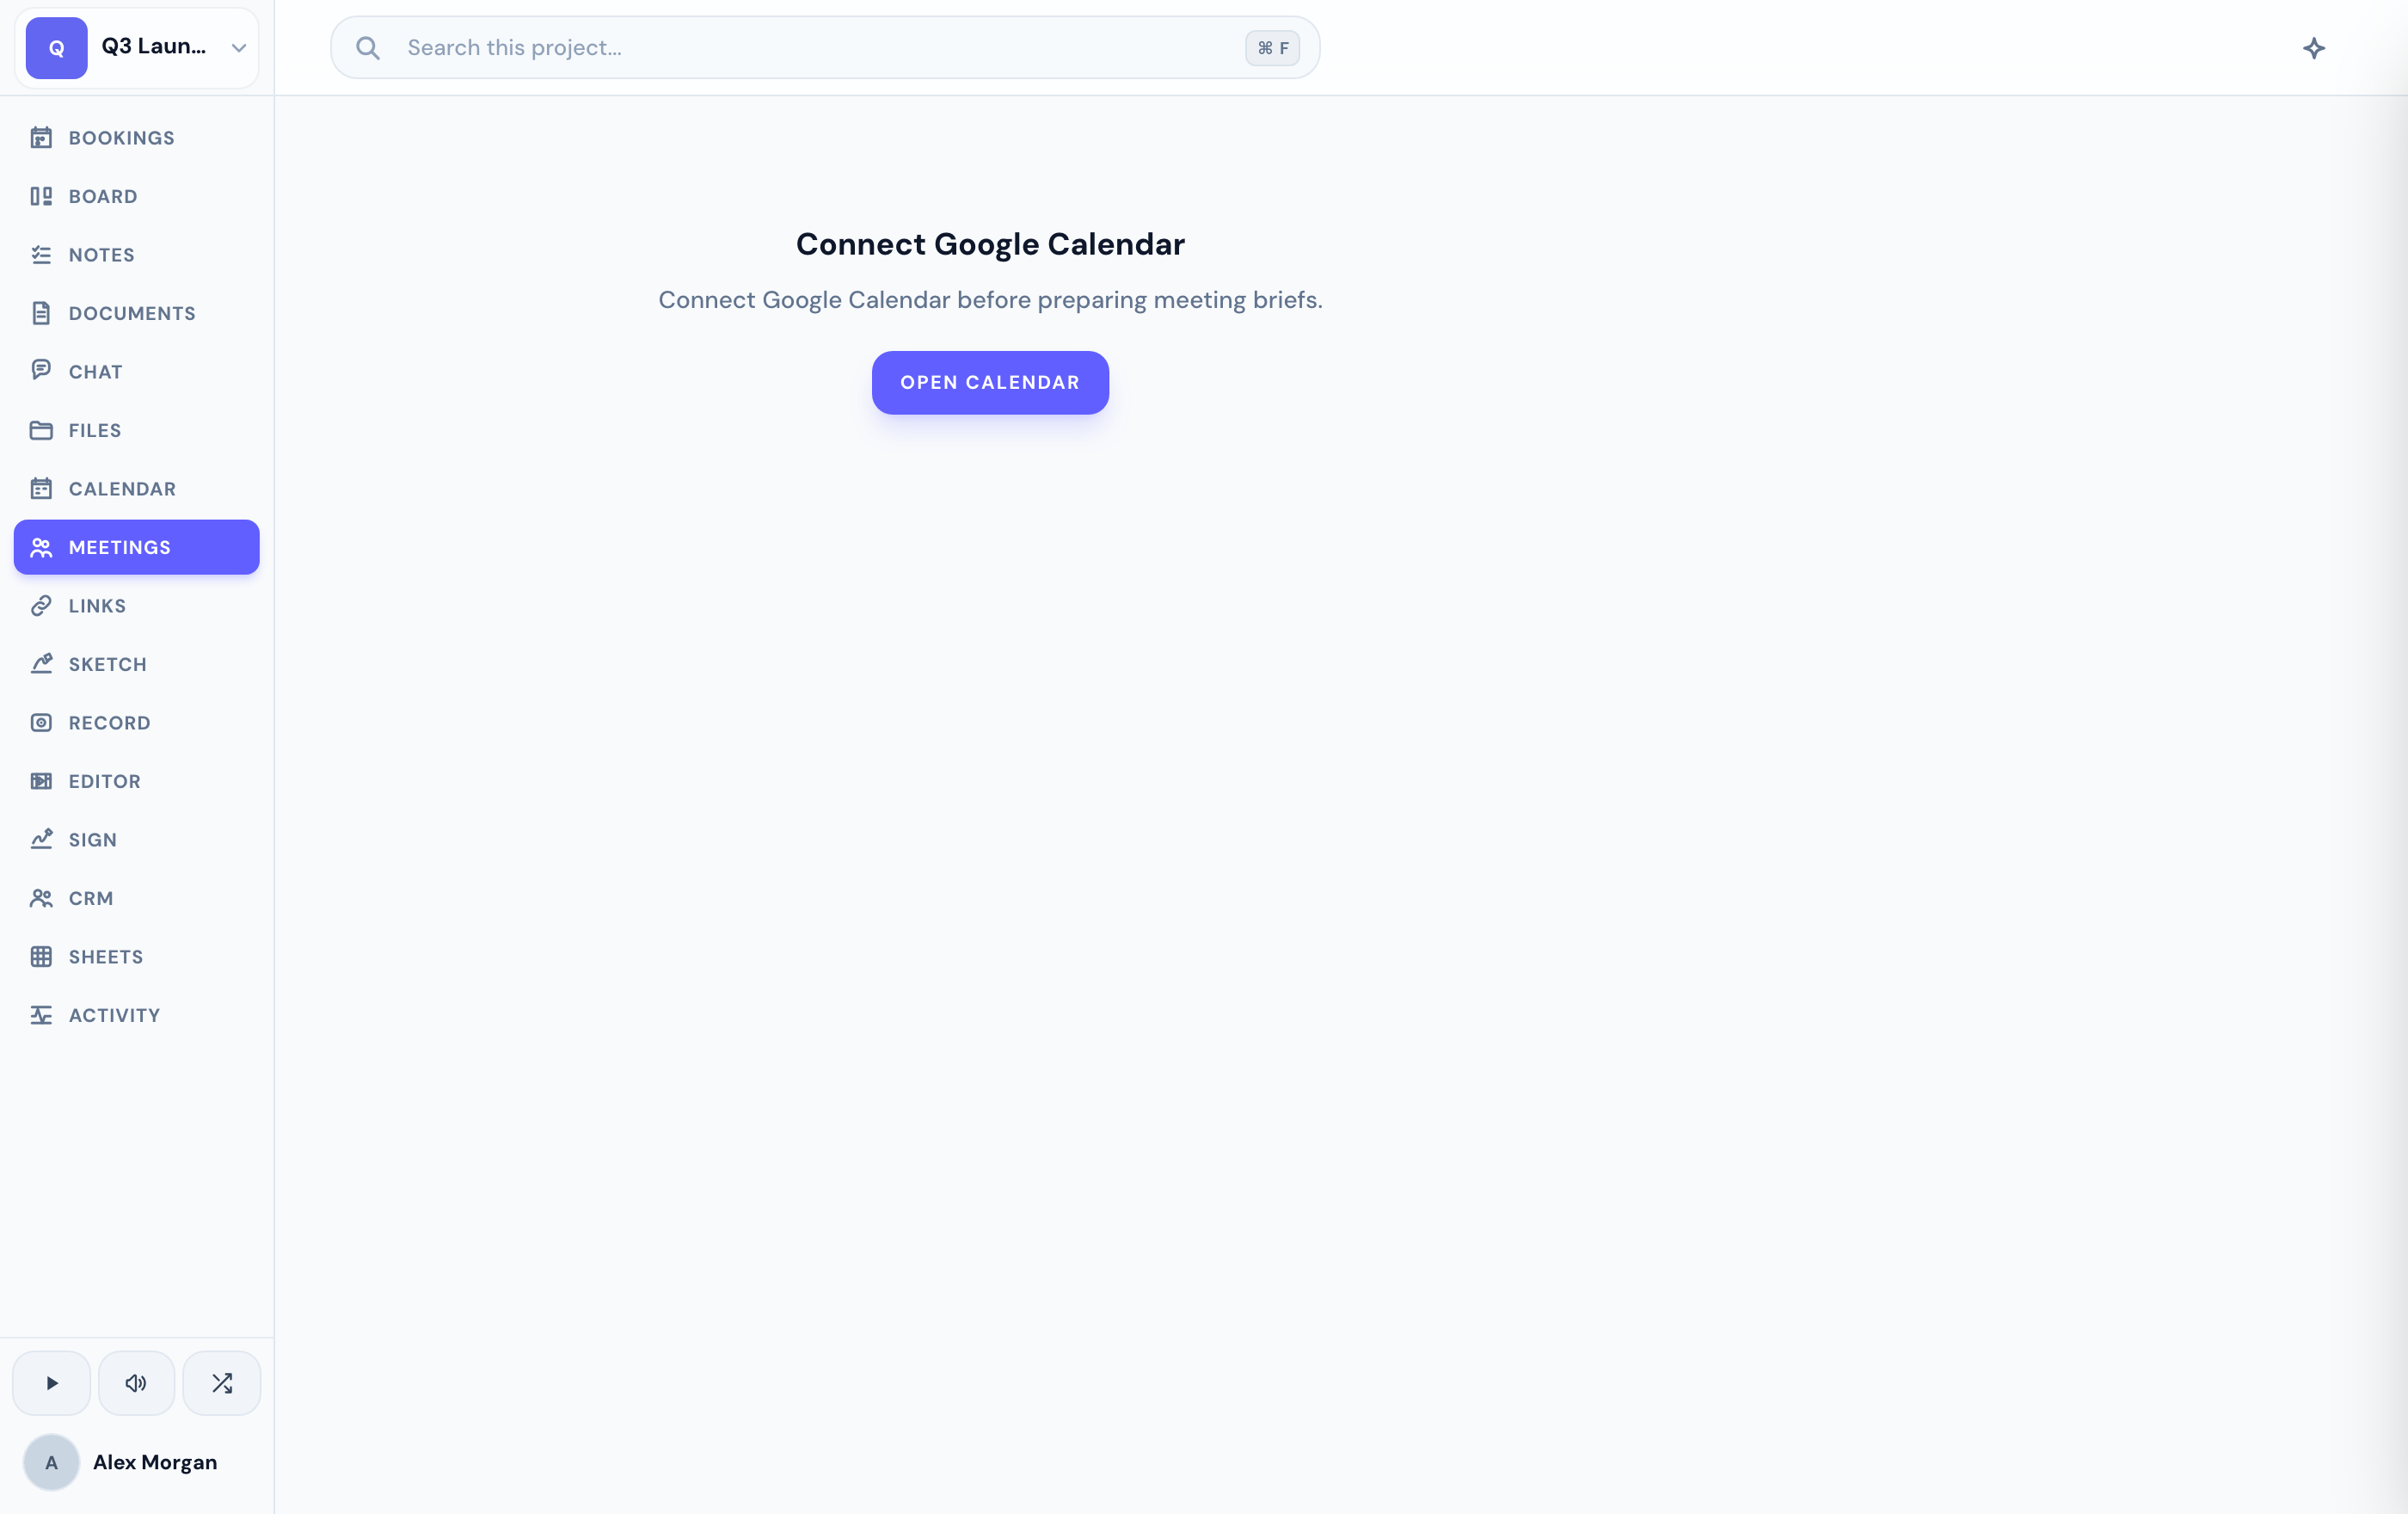The height and width of the screenshot is (1514, 2408).
Task: Expand the Q3 Launch project switcher
Action: 136,47
